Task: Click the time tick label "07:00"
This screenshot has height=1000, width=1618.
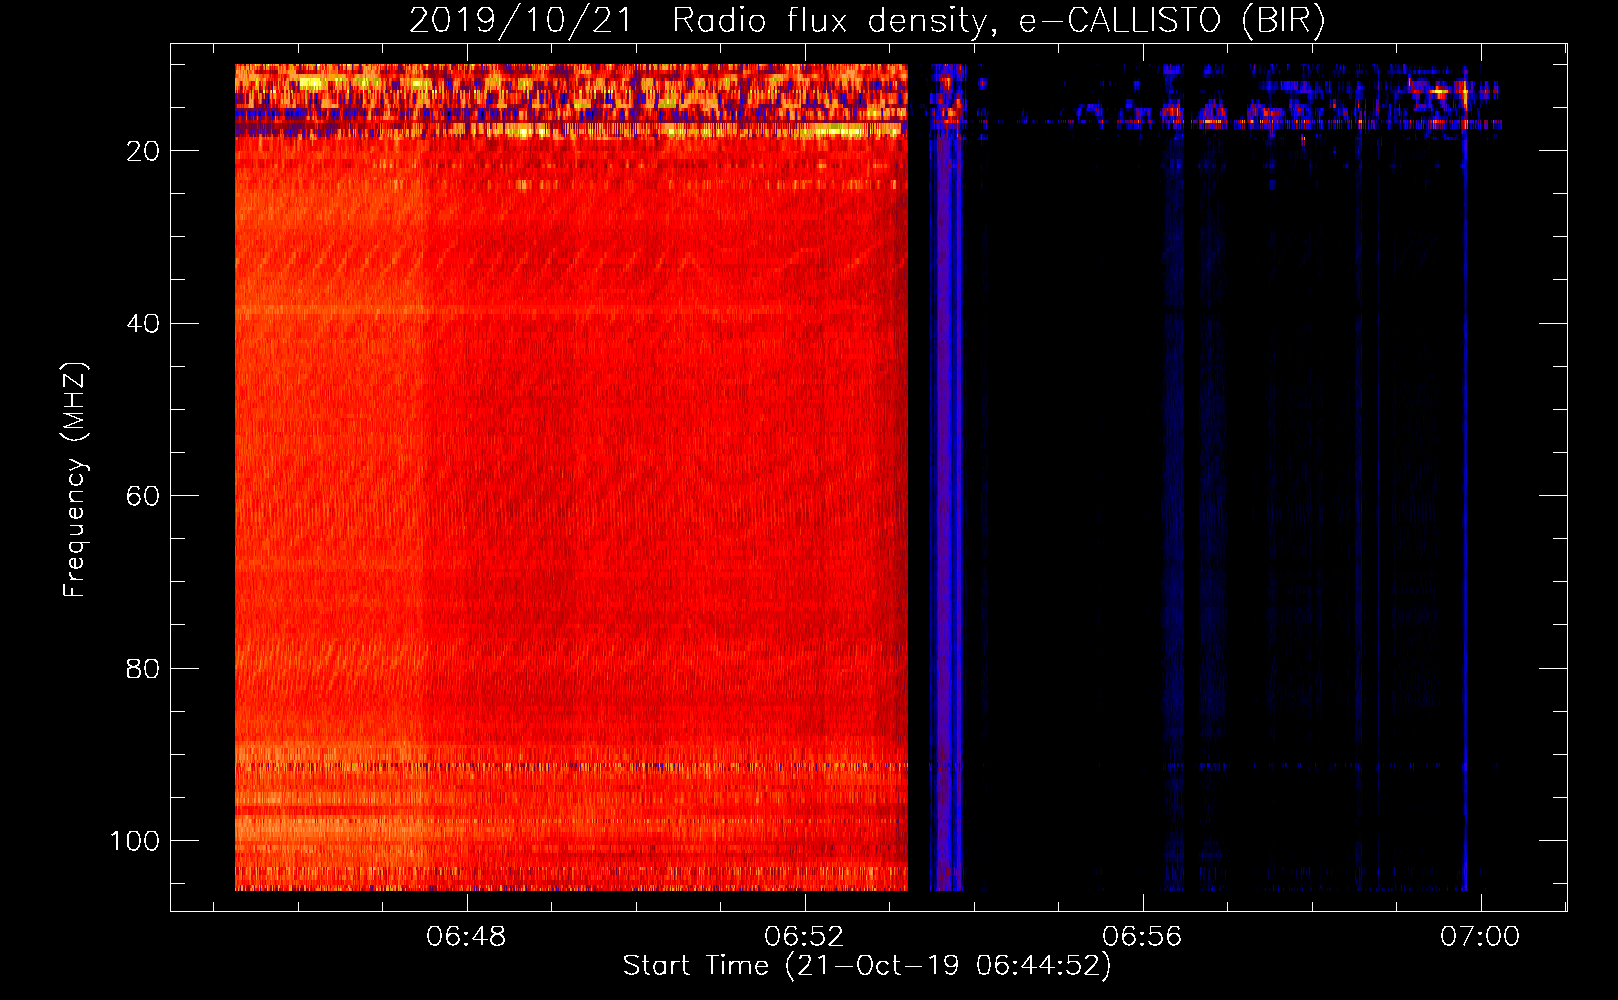Action: pyautogui.click(x=1480, y=937)
